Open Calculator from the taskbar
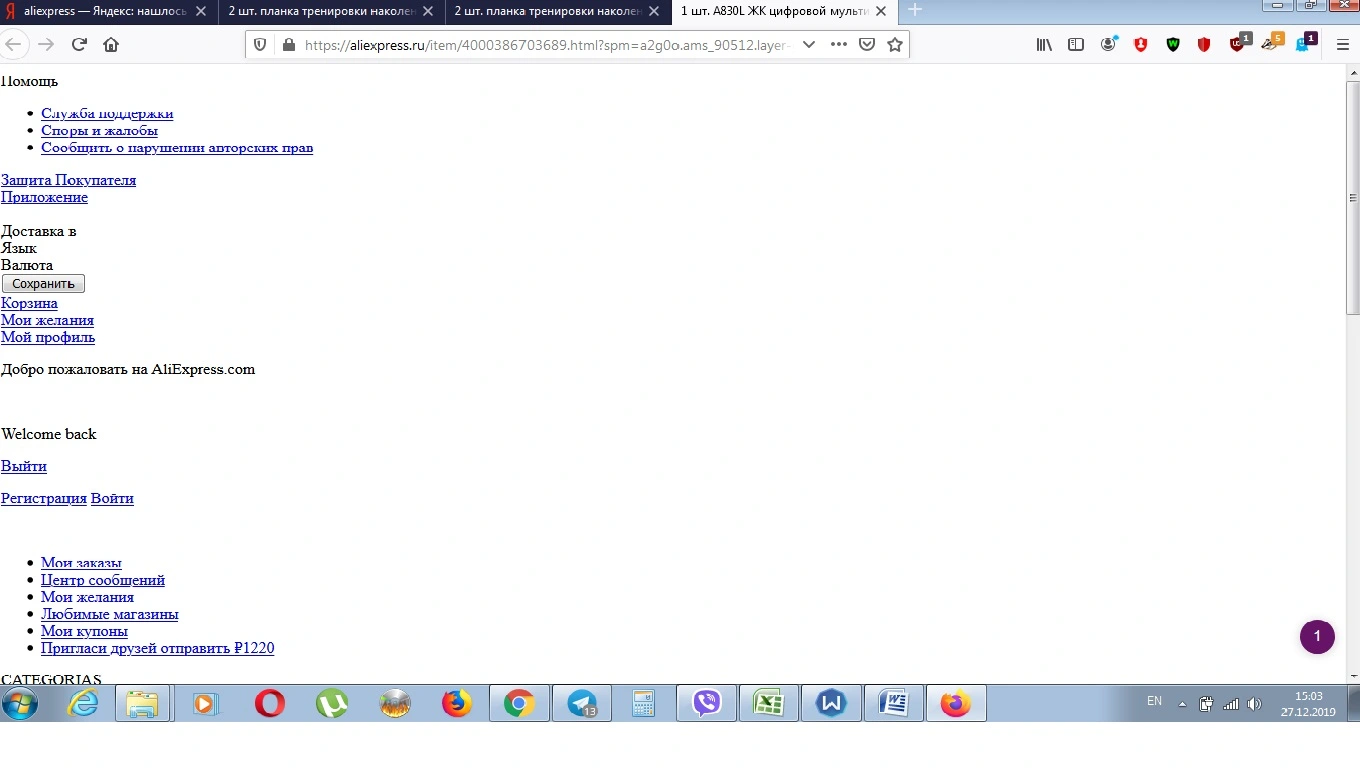 (643, 704)
